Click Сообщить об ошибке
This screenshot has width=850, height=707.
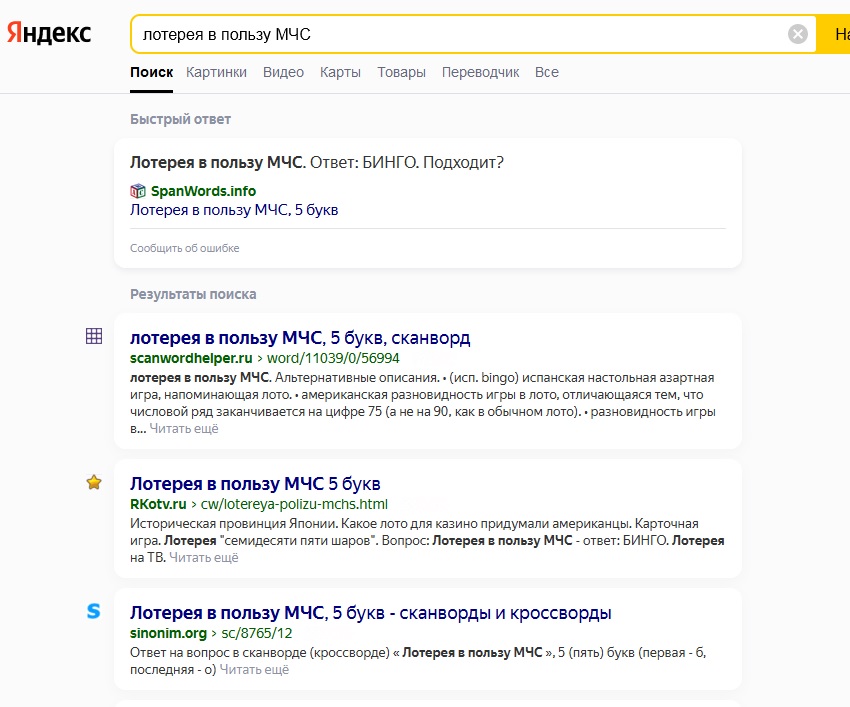pyautogui.click(x=184, y=248)
